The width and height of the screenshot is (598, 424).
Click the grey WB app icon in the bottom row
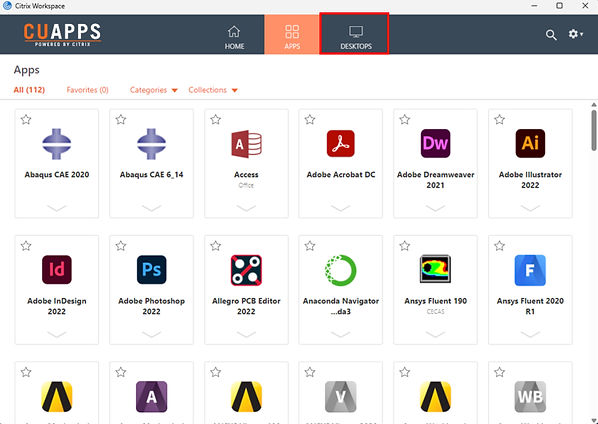pos(530,397)
